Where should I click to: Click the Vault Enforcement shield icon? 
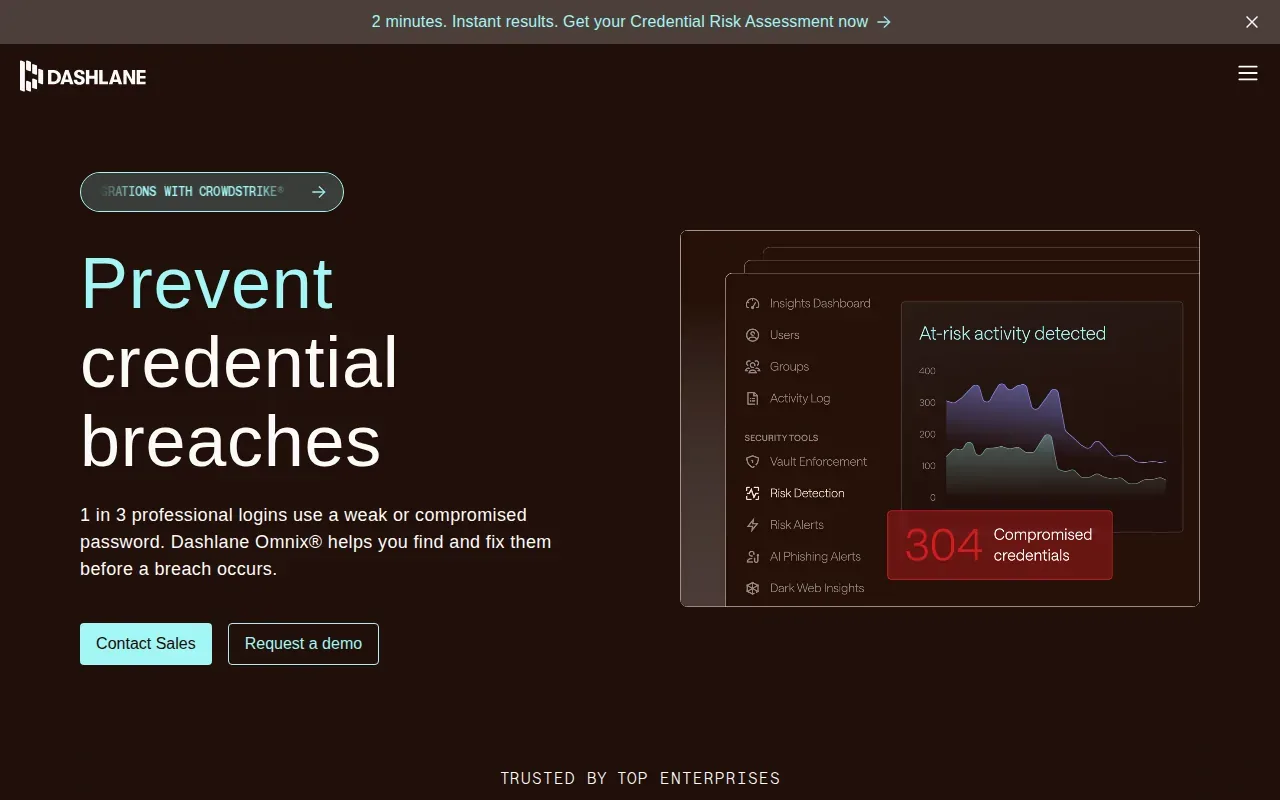753,462
